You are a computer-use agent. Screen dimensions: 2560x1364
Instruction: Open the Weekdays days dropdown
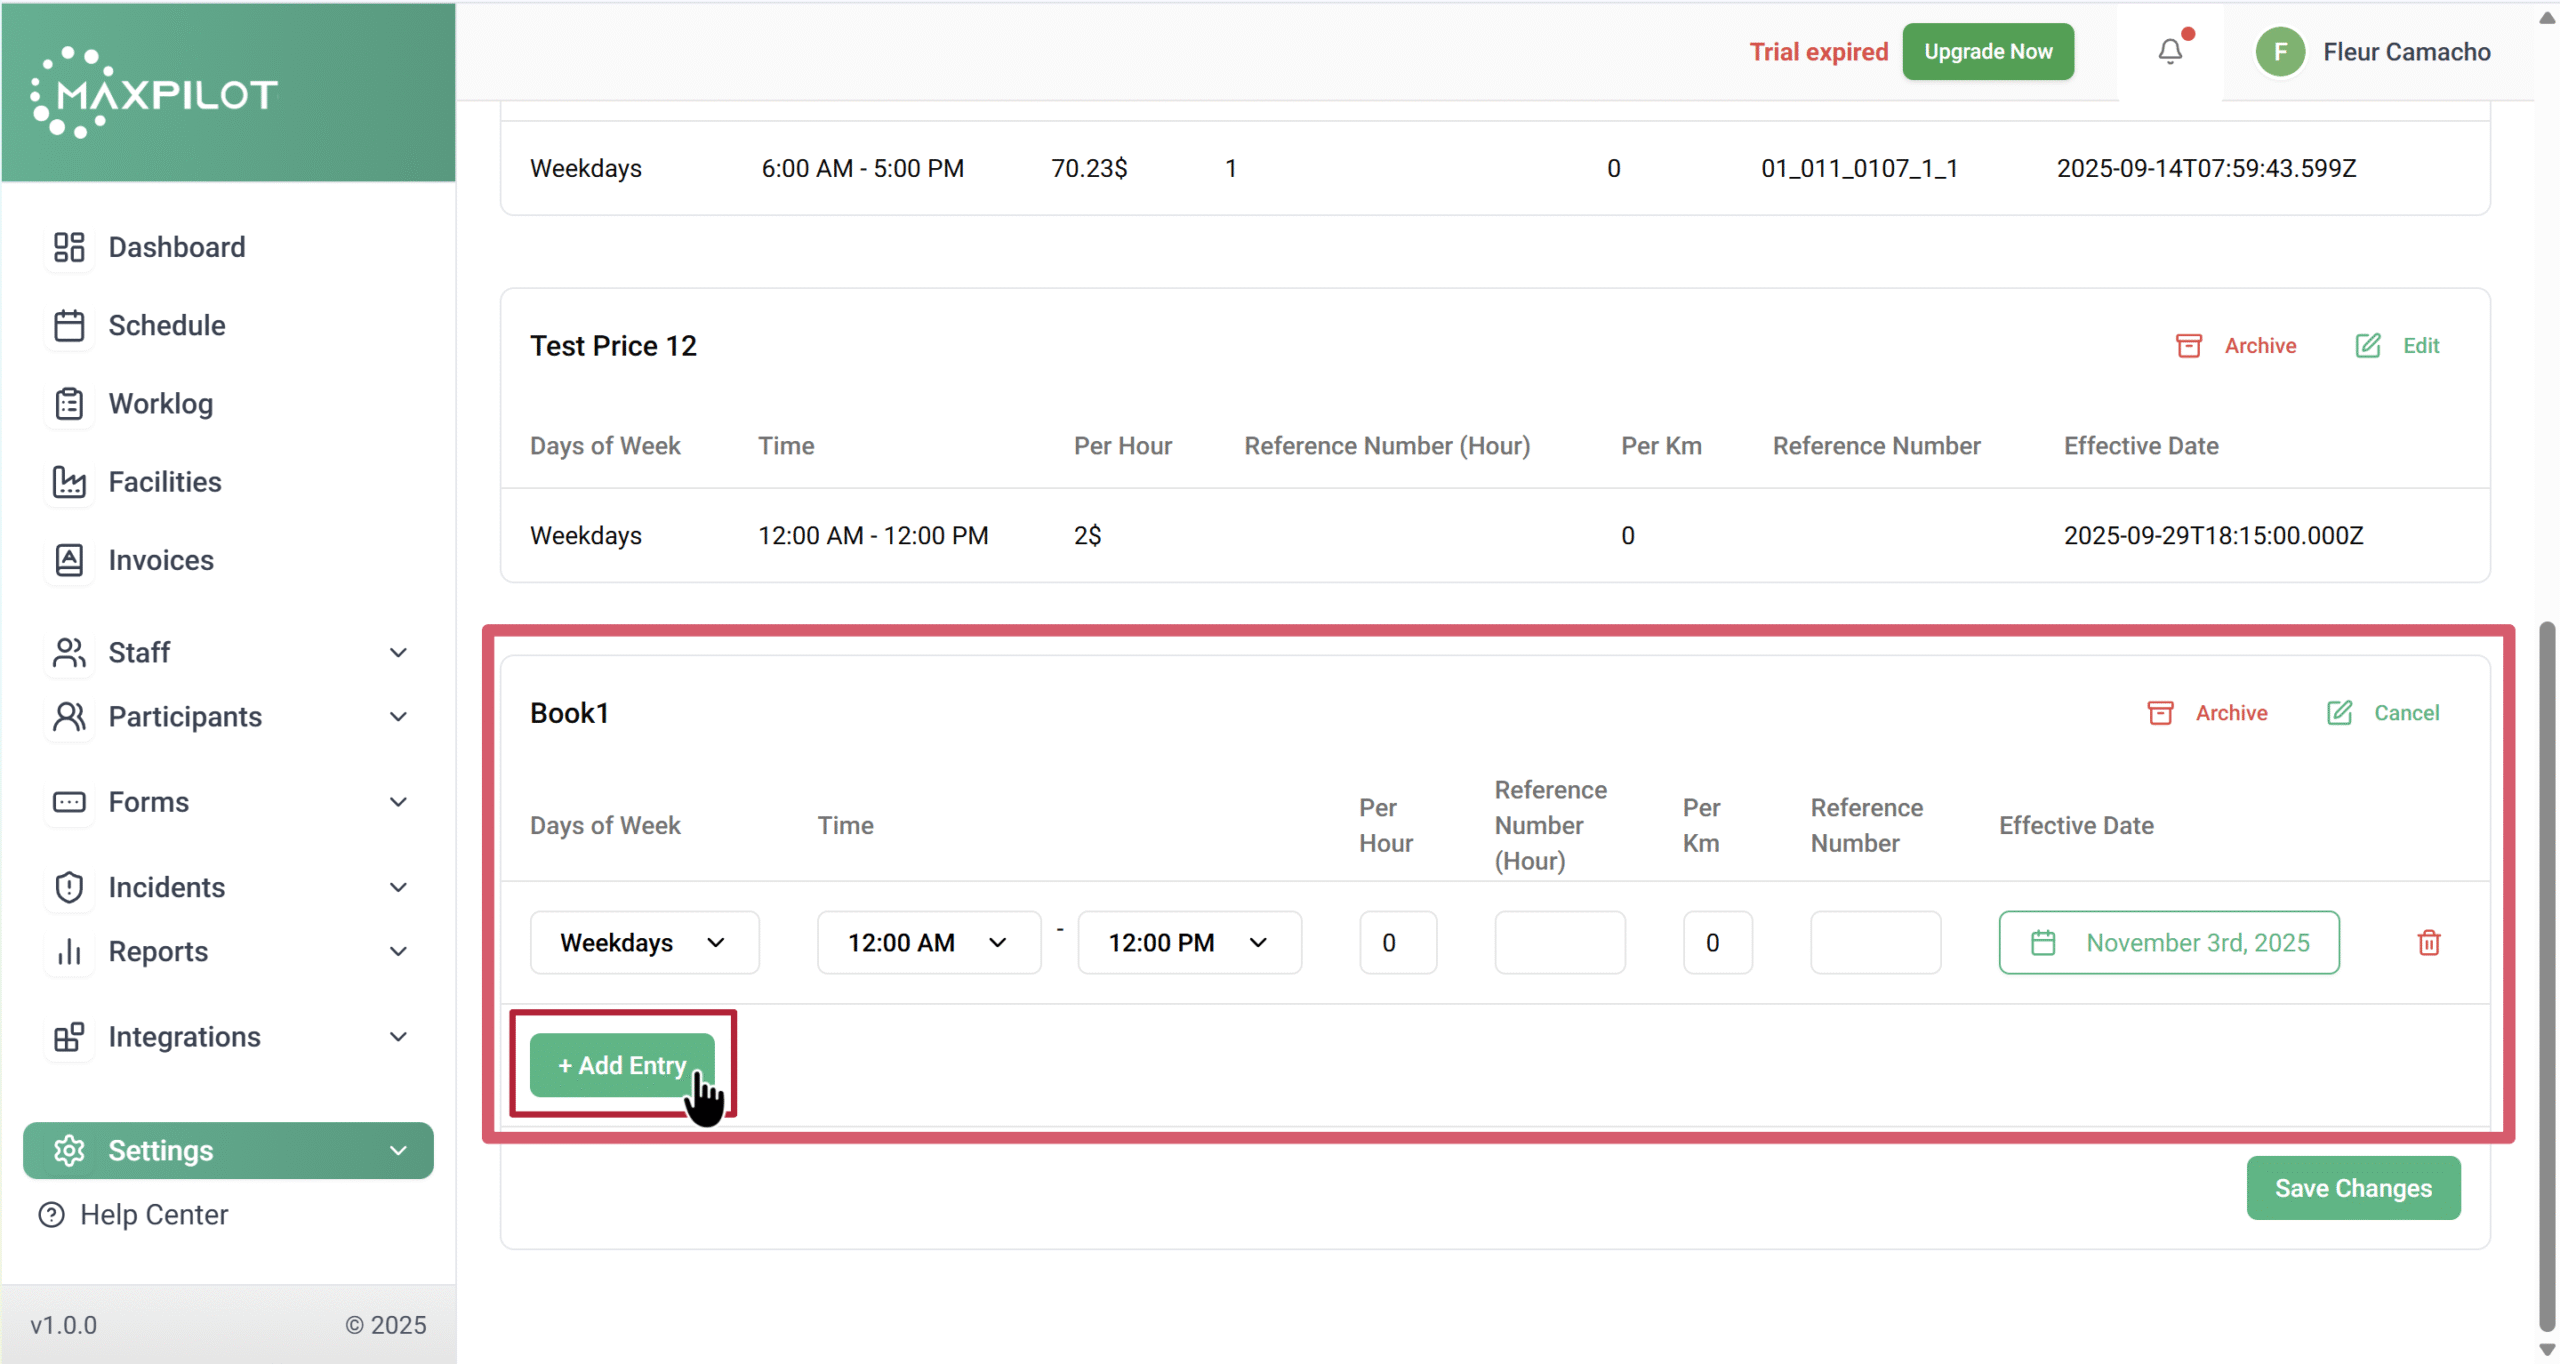tap(644, 942)
